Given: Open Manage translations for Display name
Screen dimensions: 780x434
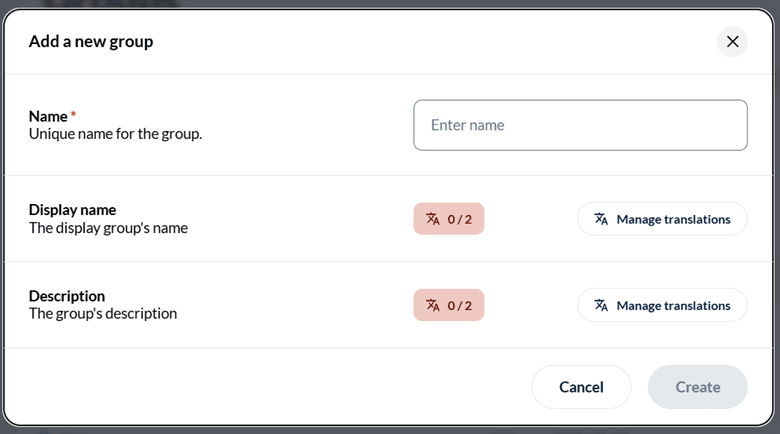Looking at the screenshot, I should [x=662, y=218].
